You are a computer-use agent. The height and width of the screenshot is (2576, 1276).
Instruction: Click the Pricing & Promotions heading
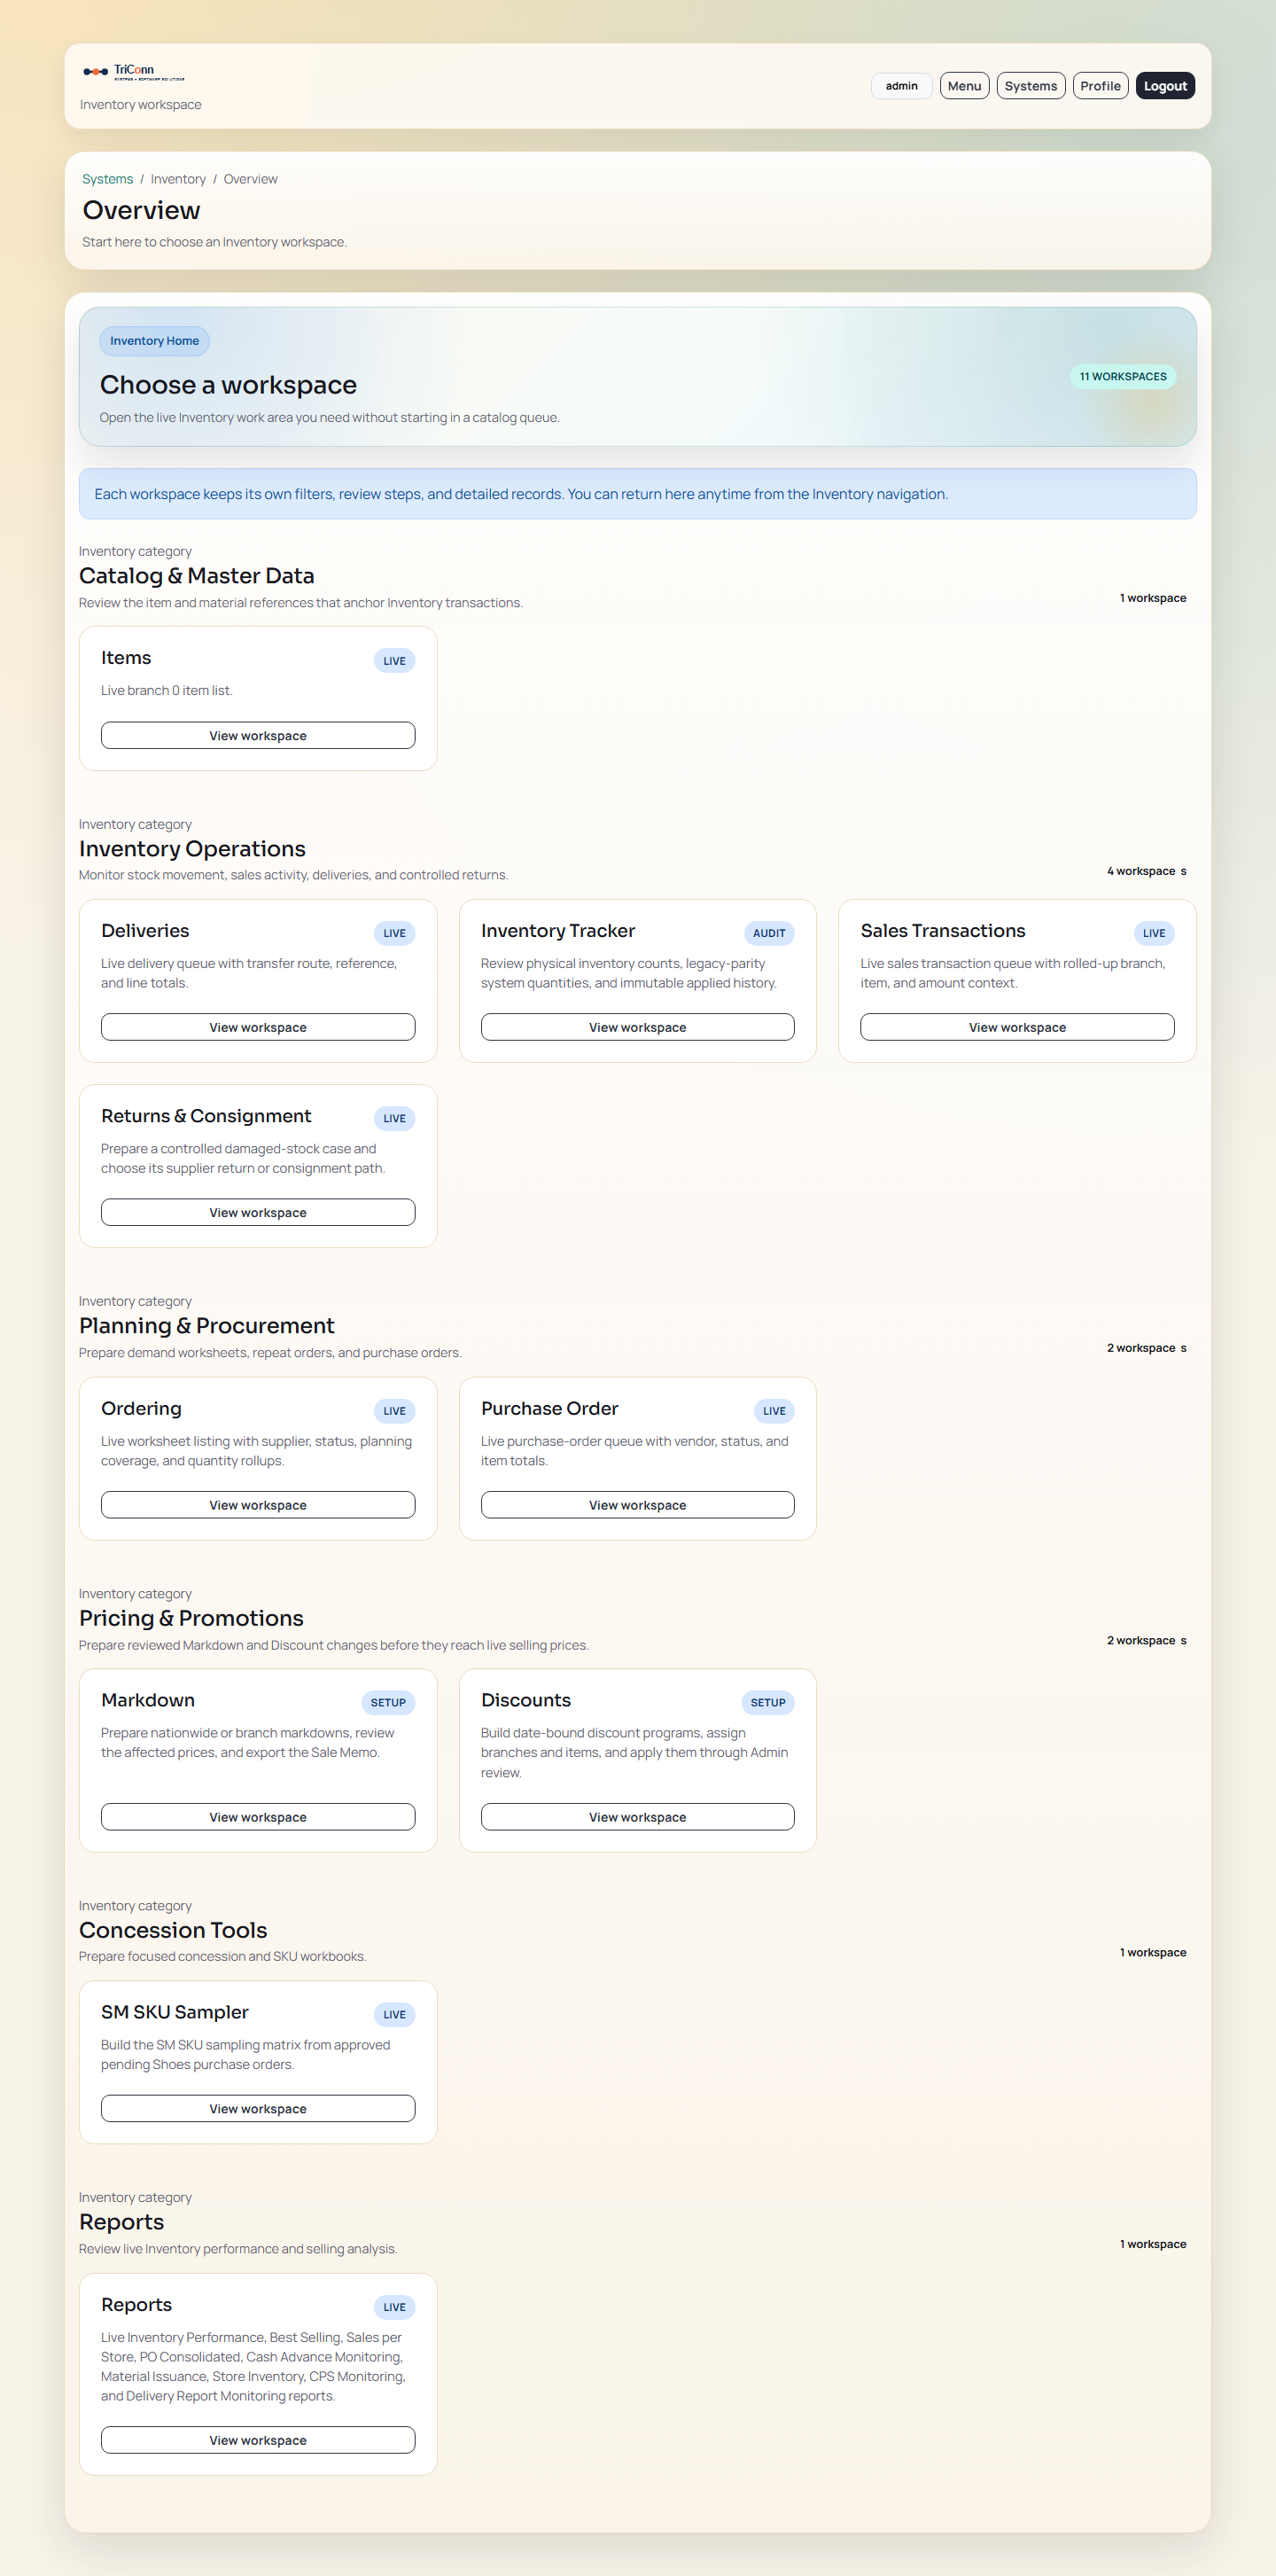[x=191, y=1619]
